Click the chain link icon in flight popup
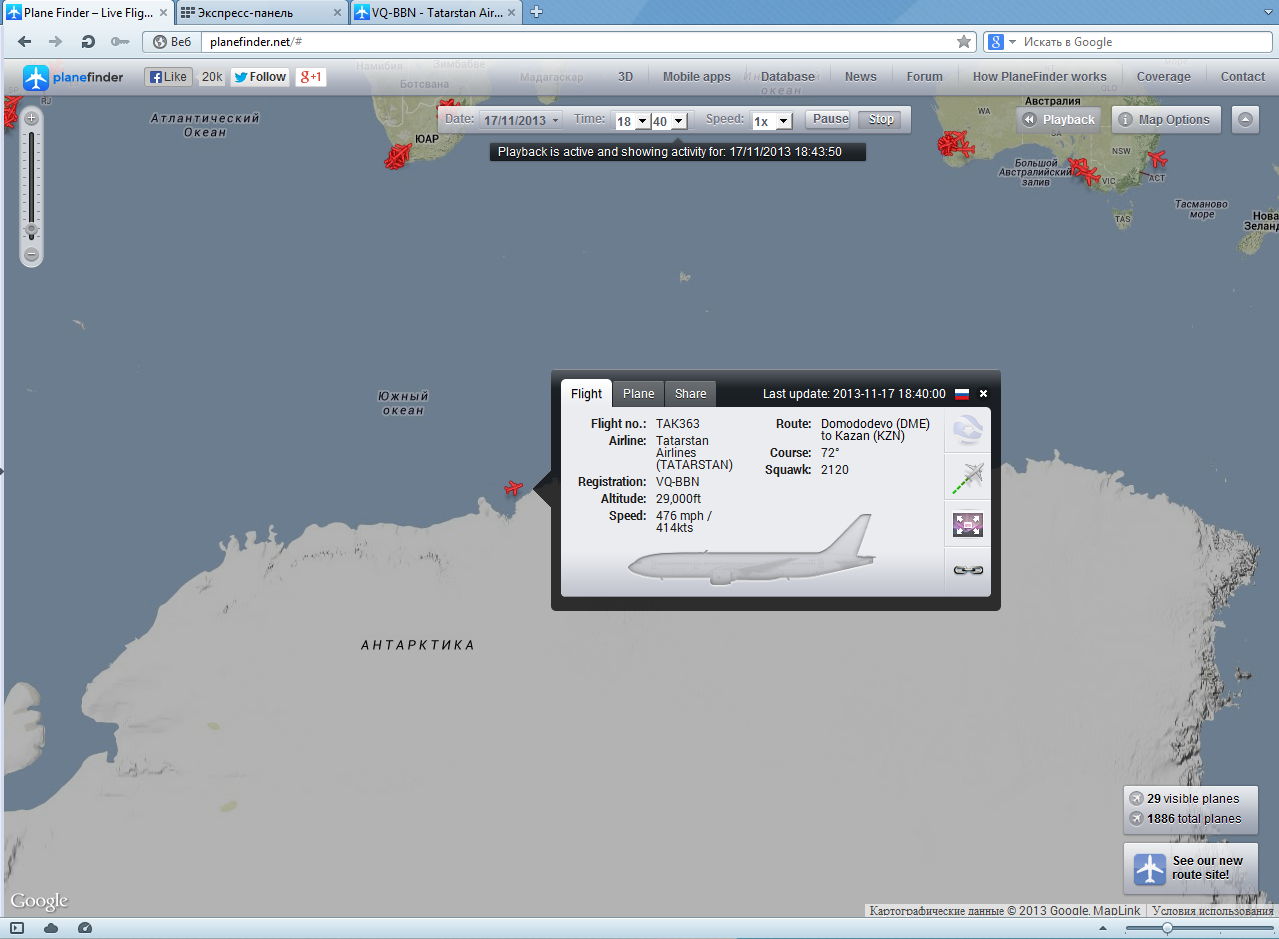 [x=967, y=570]
